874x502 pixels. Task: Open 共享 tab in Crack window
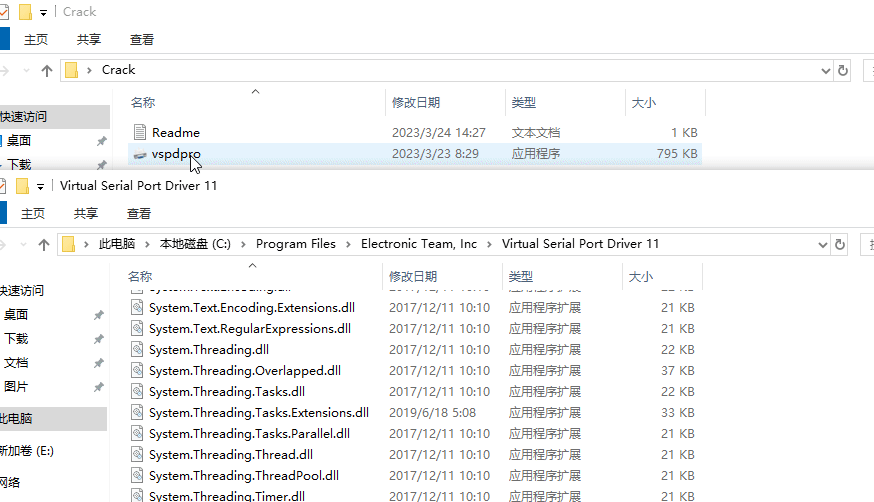(89, 40)
